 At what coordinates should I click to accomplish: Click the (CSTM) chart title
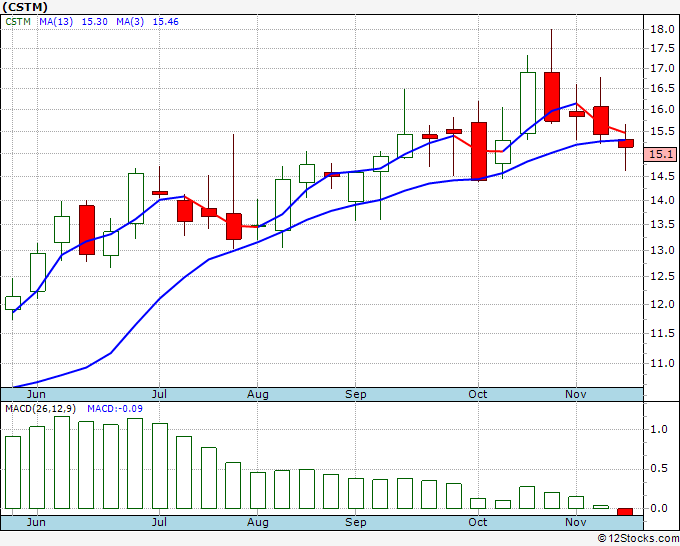pos(25,7)
